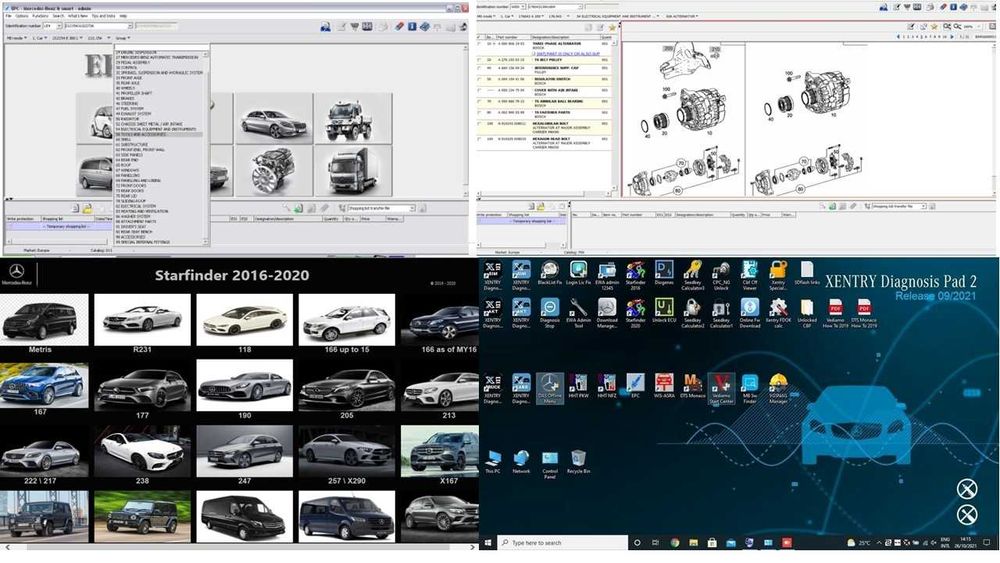Open the HHT NFZ desktop icon
The image size is (1000, 563).
coord(607,387)
